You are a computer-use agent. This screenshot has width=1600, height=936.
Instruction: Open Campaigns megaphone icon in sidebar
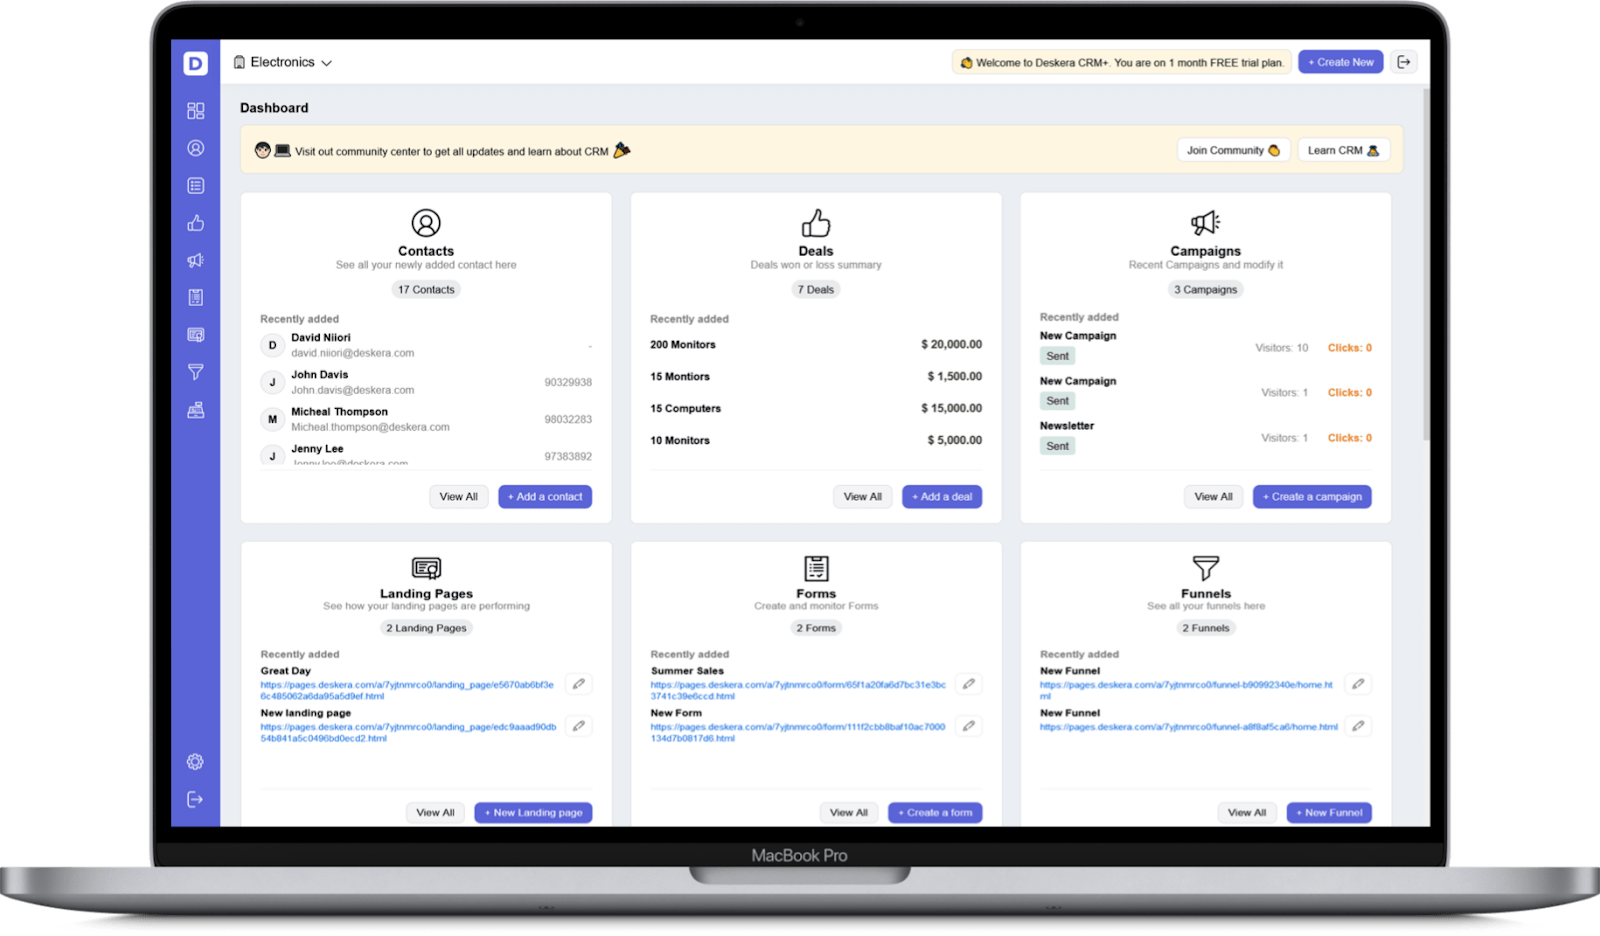[x=196, y=260]
